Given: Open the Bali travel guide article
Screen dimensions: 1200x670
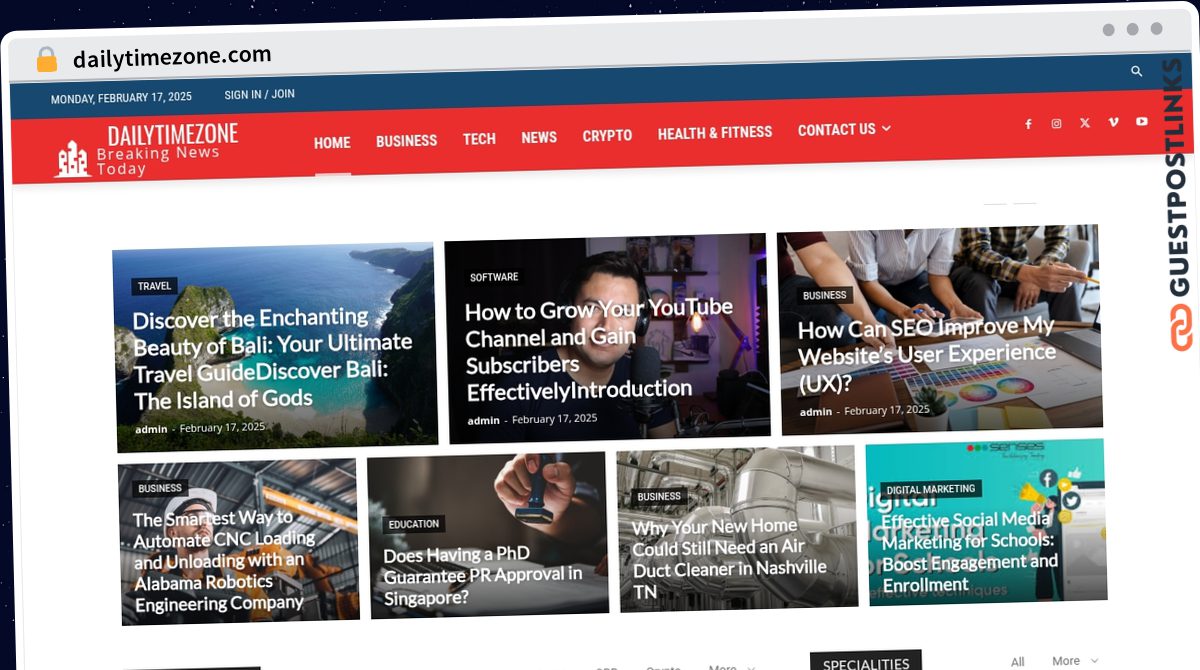Looking at the screenshot, I should [273, 359].
